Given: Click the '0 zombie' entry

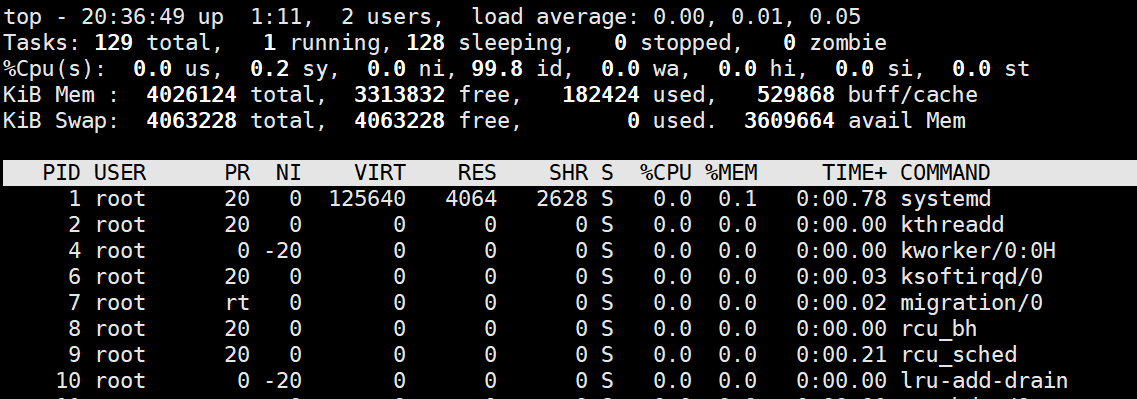Looking at the screenshot, I should (835, 43).
